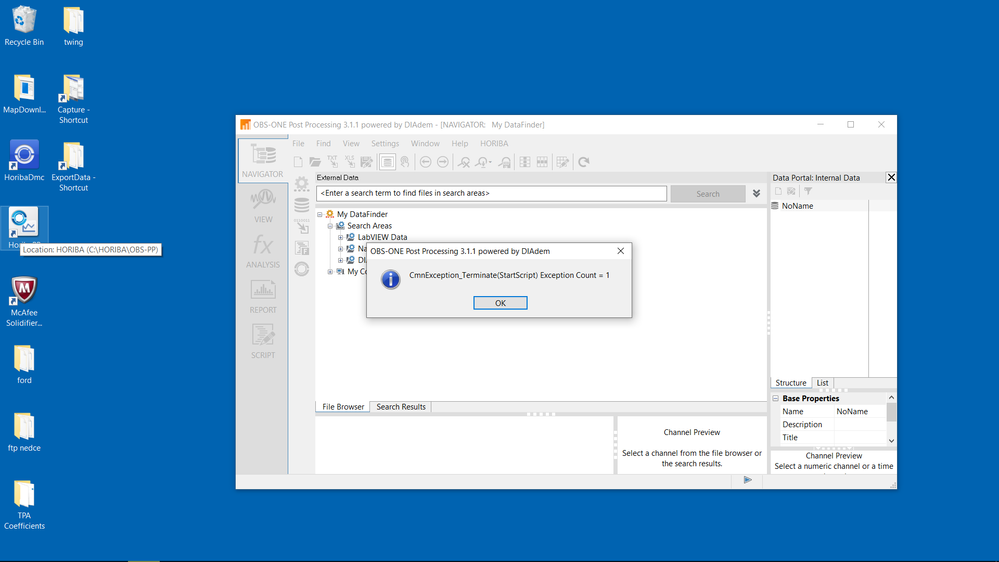999x562 pixels.
Task: Switch to the File Browser tab
Action: (x=343, y=407)
